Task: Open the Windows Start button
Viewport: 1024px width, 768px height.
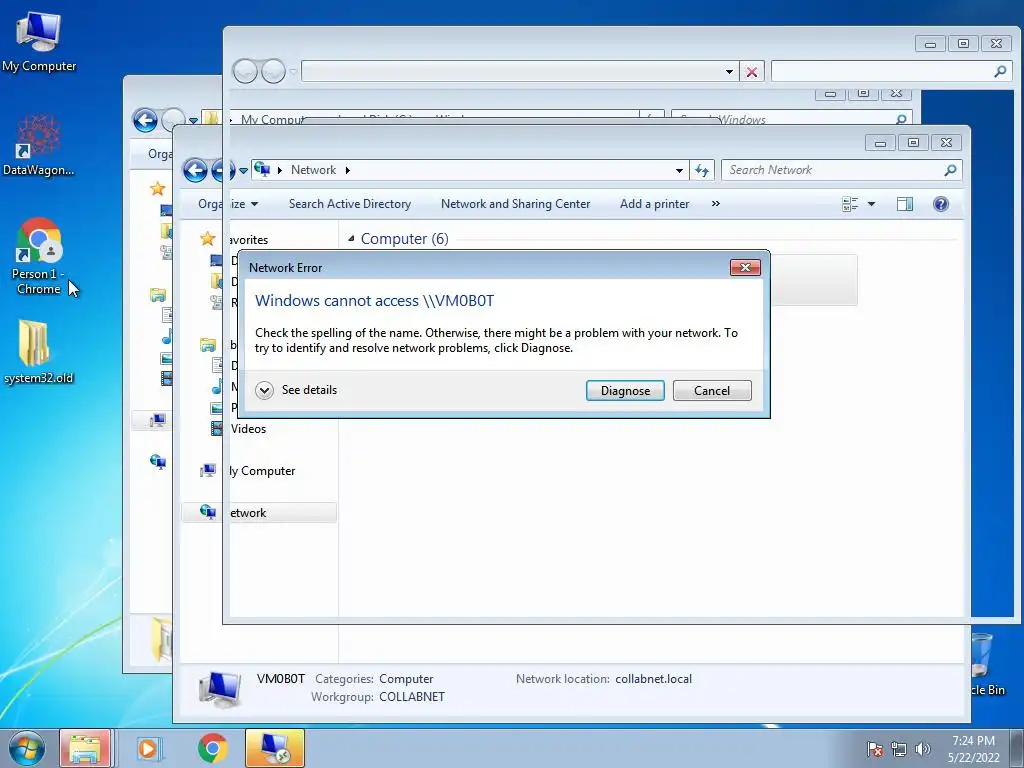Action: click(x=27, y=748)
